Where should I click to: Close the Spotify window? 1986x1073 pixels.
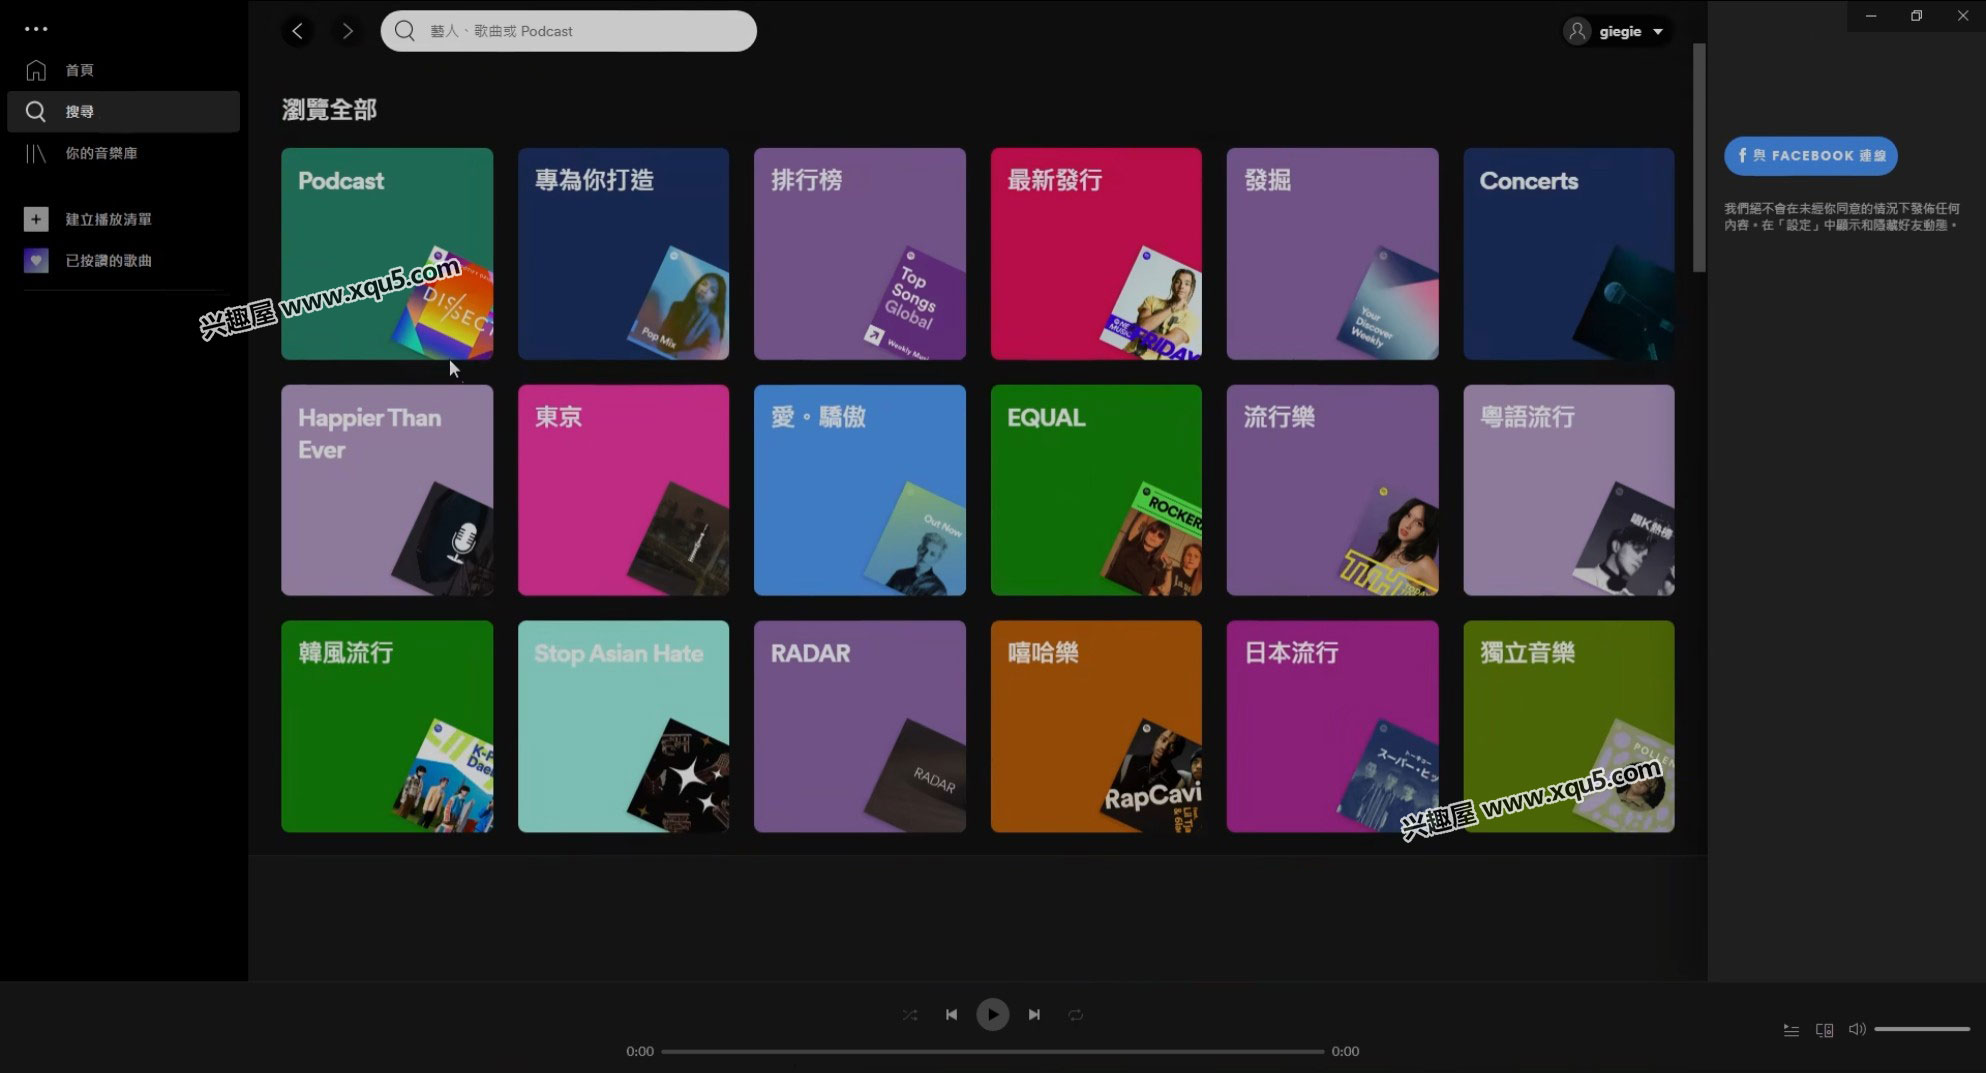(1962, 16)
